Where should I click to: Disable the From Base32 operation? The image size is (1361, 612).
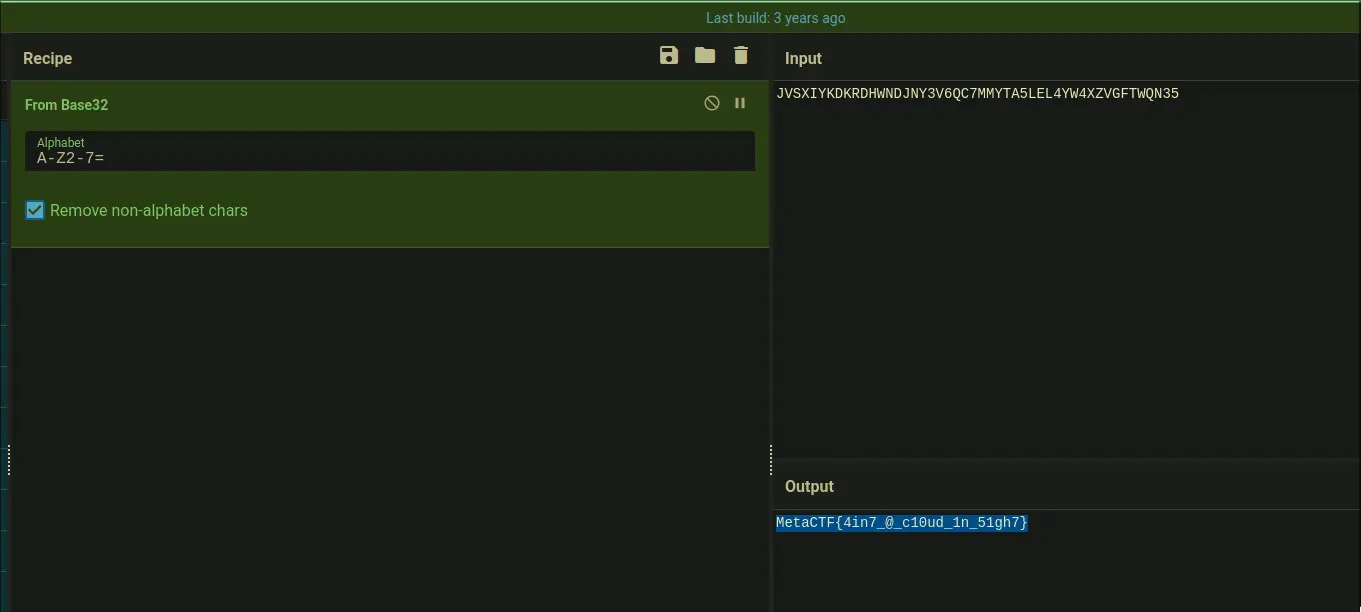712,103
